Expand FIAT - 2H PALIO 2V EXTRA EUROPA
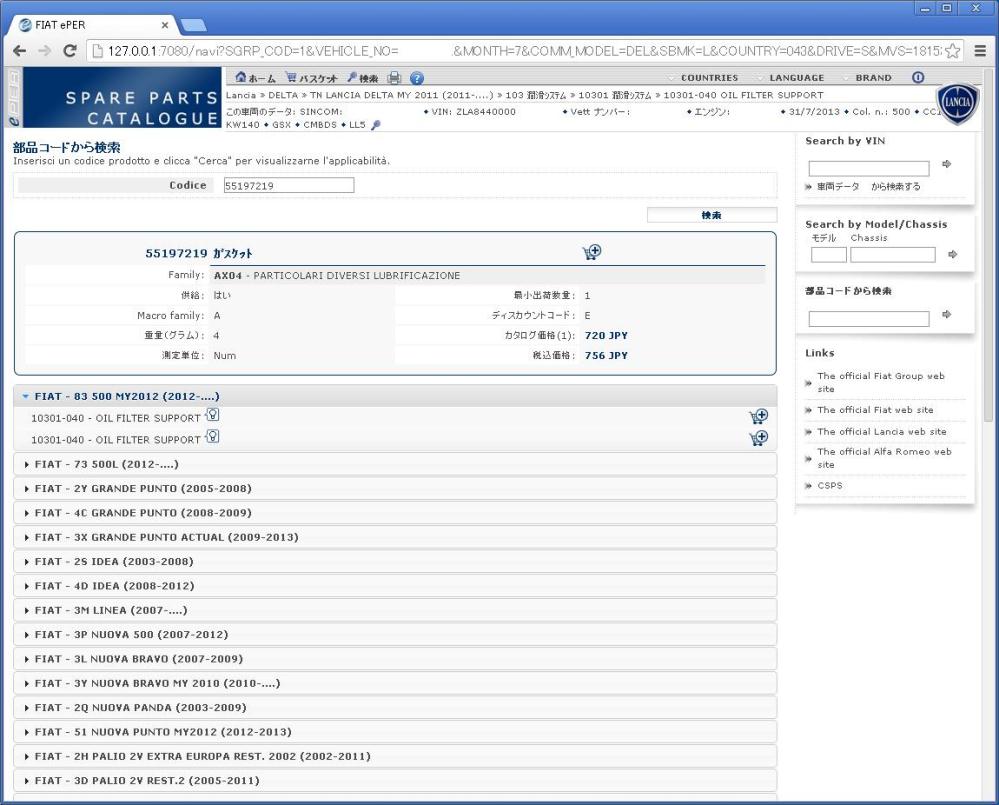 (395, 756)
